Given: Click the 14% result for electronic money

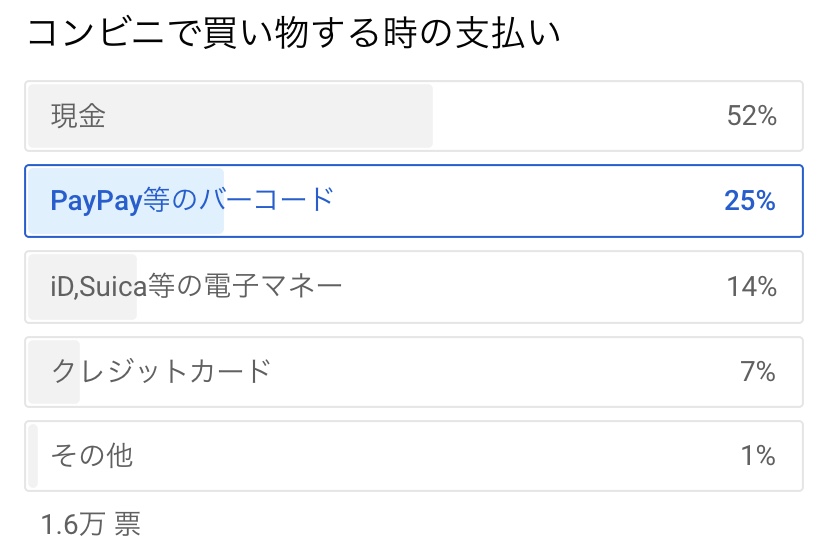Looking at the screenshot, I should point(751,287).
